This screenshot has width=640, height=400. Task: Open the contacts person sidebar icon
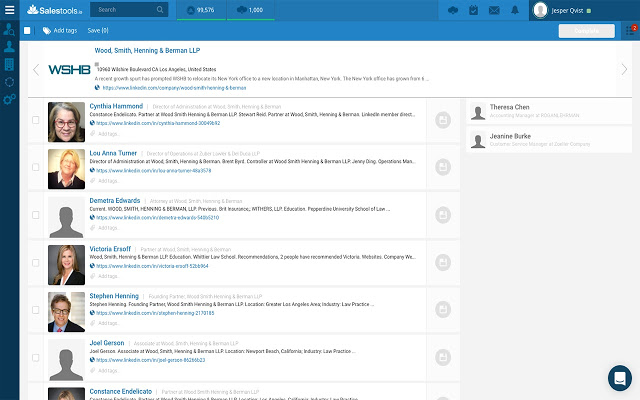click(9, 47)
